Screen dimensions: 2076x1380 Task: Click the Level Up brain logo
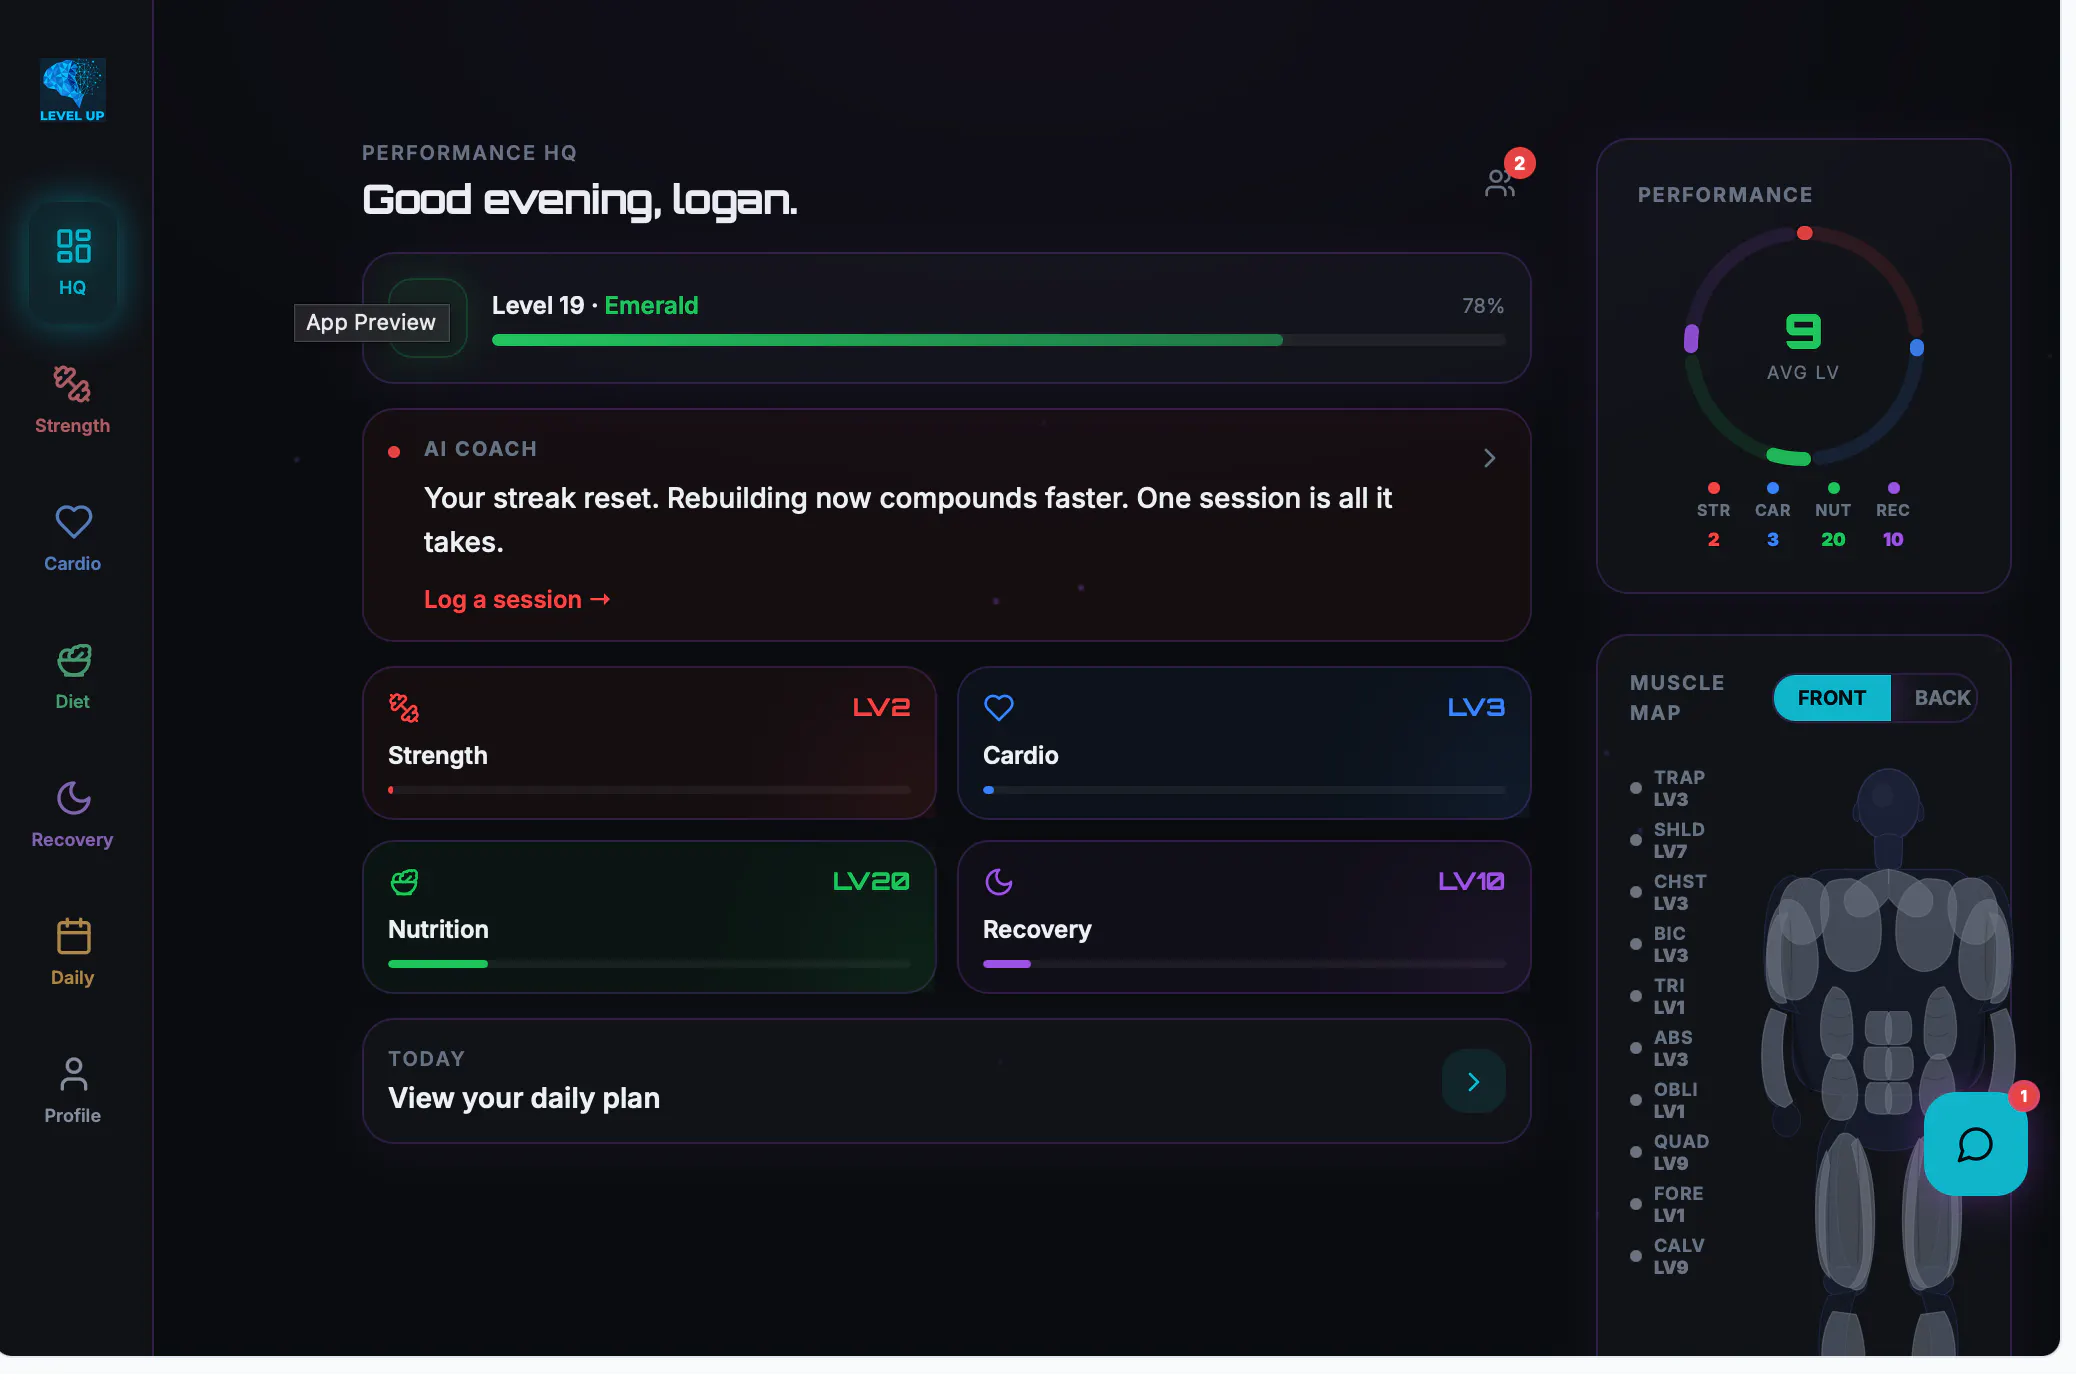coord(72,90)
